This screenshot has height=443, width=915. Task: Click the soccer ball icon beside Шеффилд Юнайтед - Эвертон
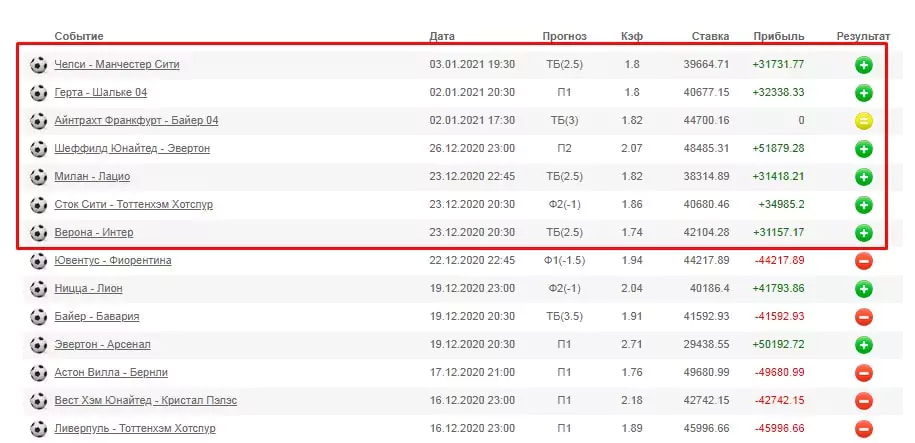(x=39, y=149)
